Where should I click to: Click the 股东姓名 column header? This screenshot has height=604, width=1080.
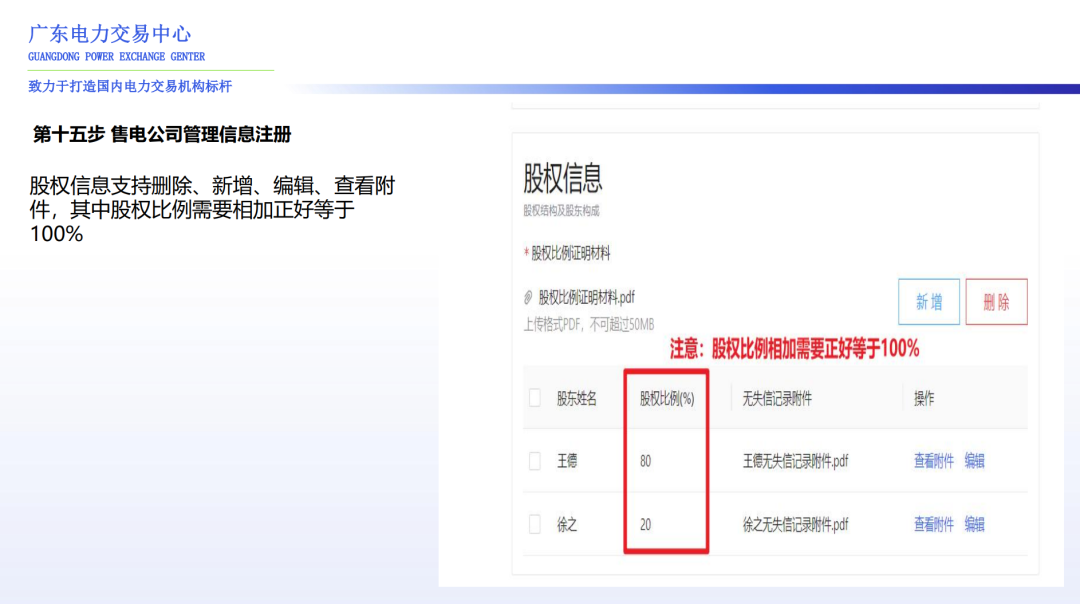[575, 398]
